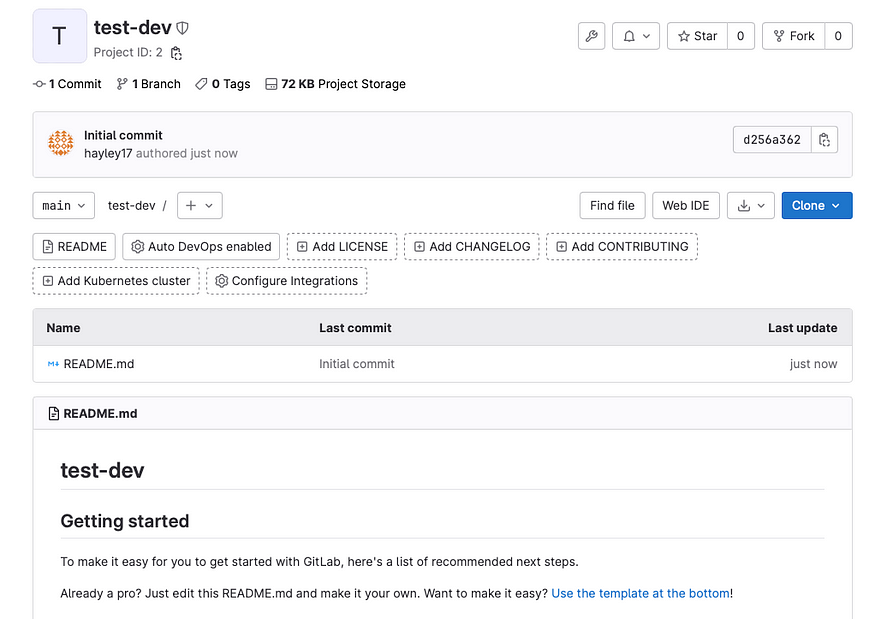
Task: Click the document icon in the README.md header
Action: pyautogui.click(x=54, y=414)
